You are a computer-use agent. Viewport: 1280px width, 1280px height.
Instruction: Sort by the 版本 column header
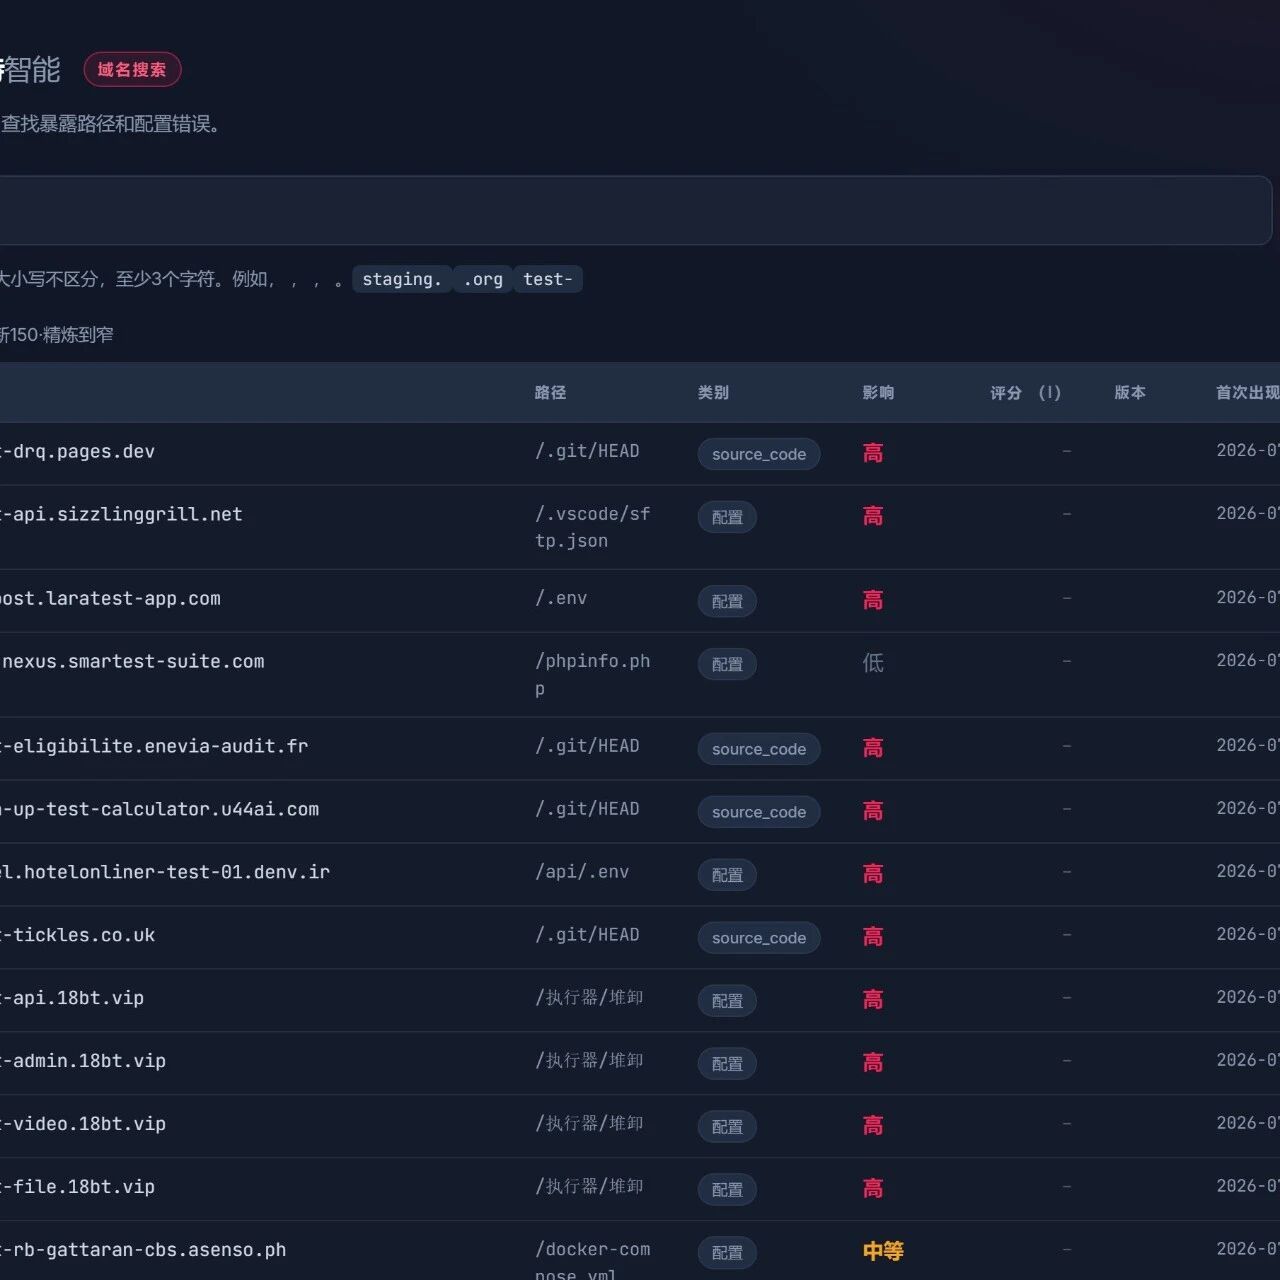(1130, 393)
